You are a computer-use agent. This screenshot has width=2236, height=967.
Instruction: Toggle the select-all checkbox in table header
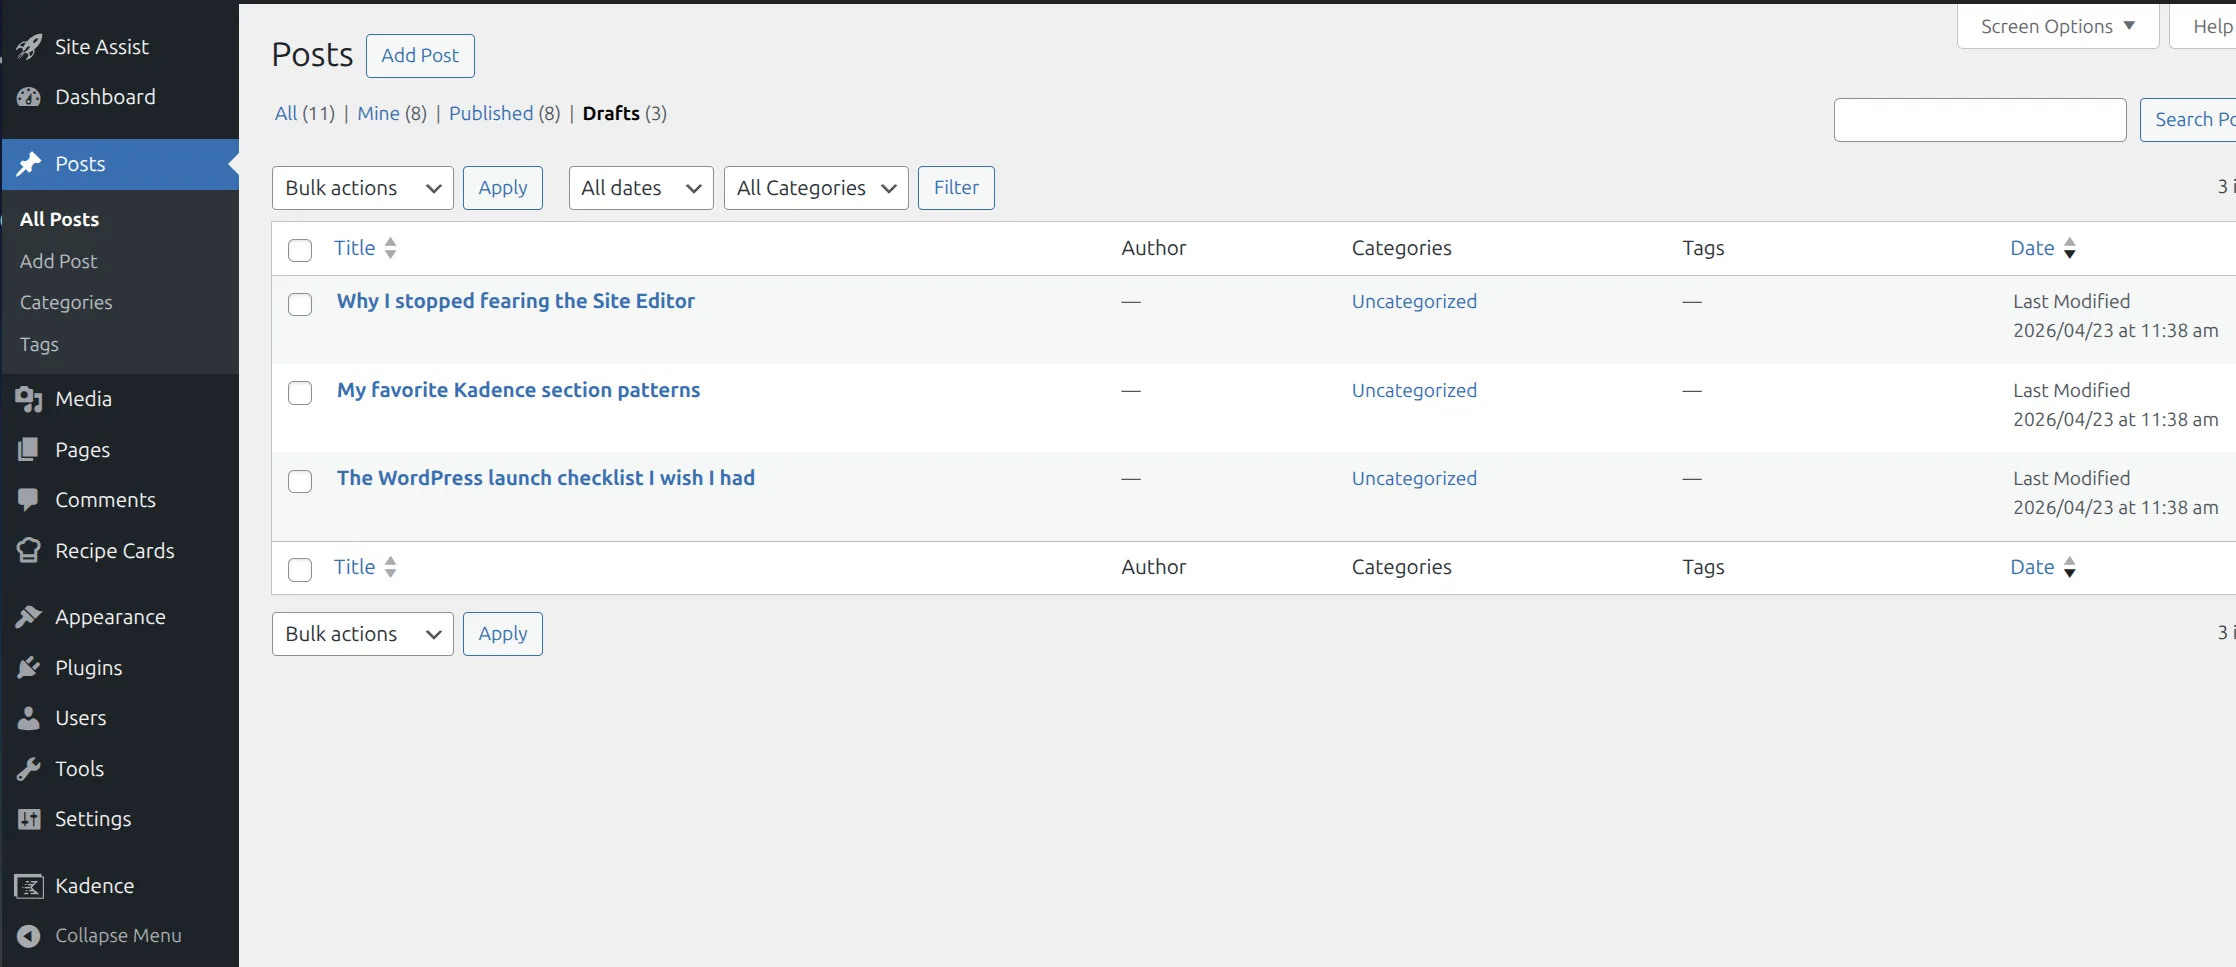pyautogui.click(x=300, y=250)
